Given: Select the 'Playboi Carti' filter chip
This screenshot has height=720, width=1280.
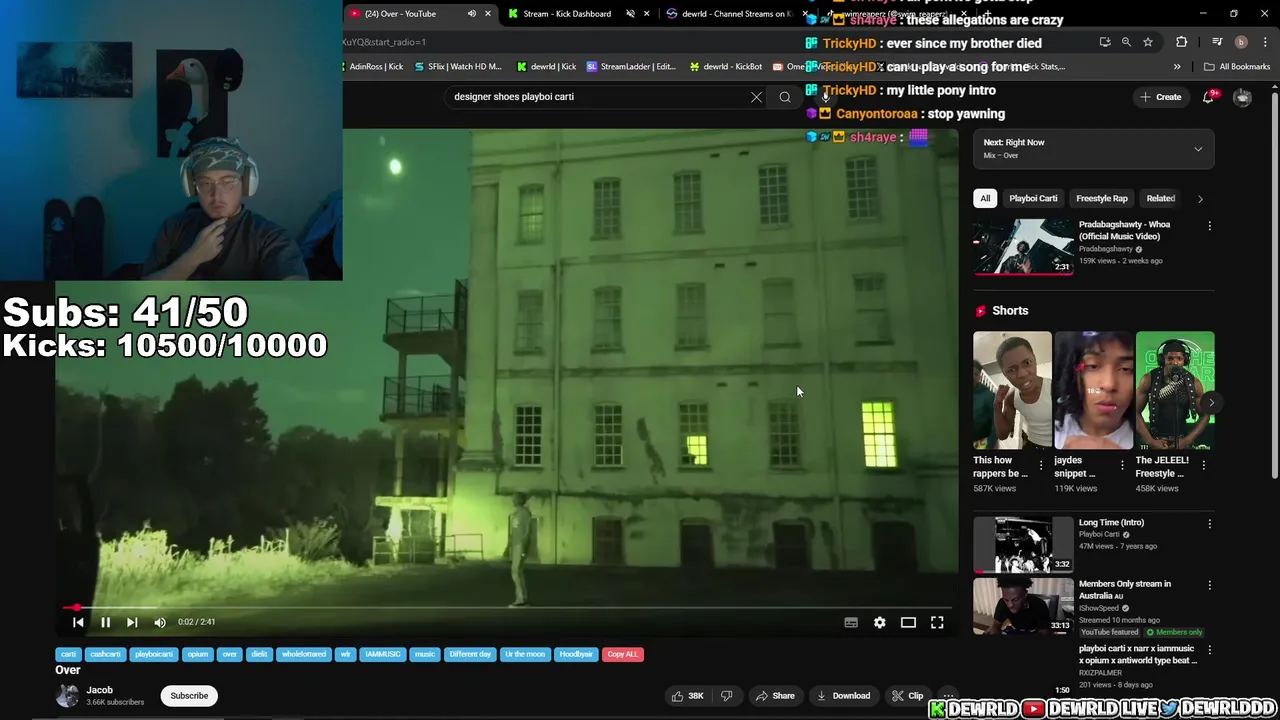Looking at the screenshot, I should (x=1033, y=198).
